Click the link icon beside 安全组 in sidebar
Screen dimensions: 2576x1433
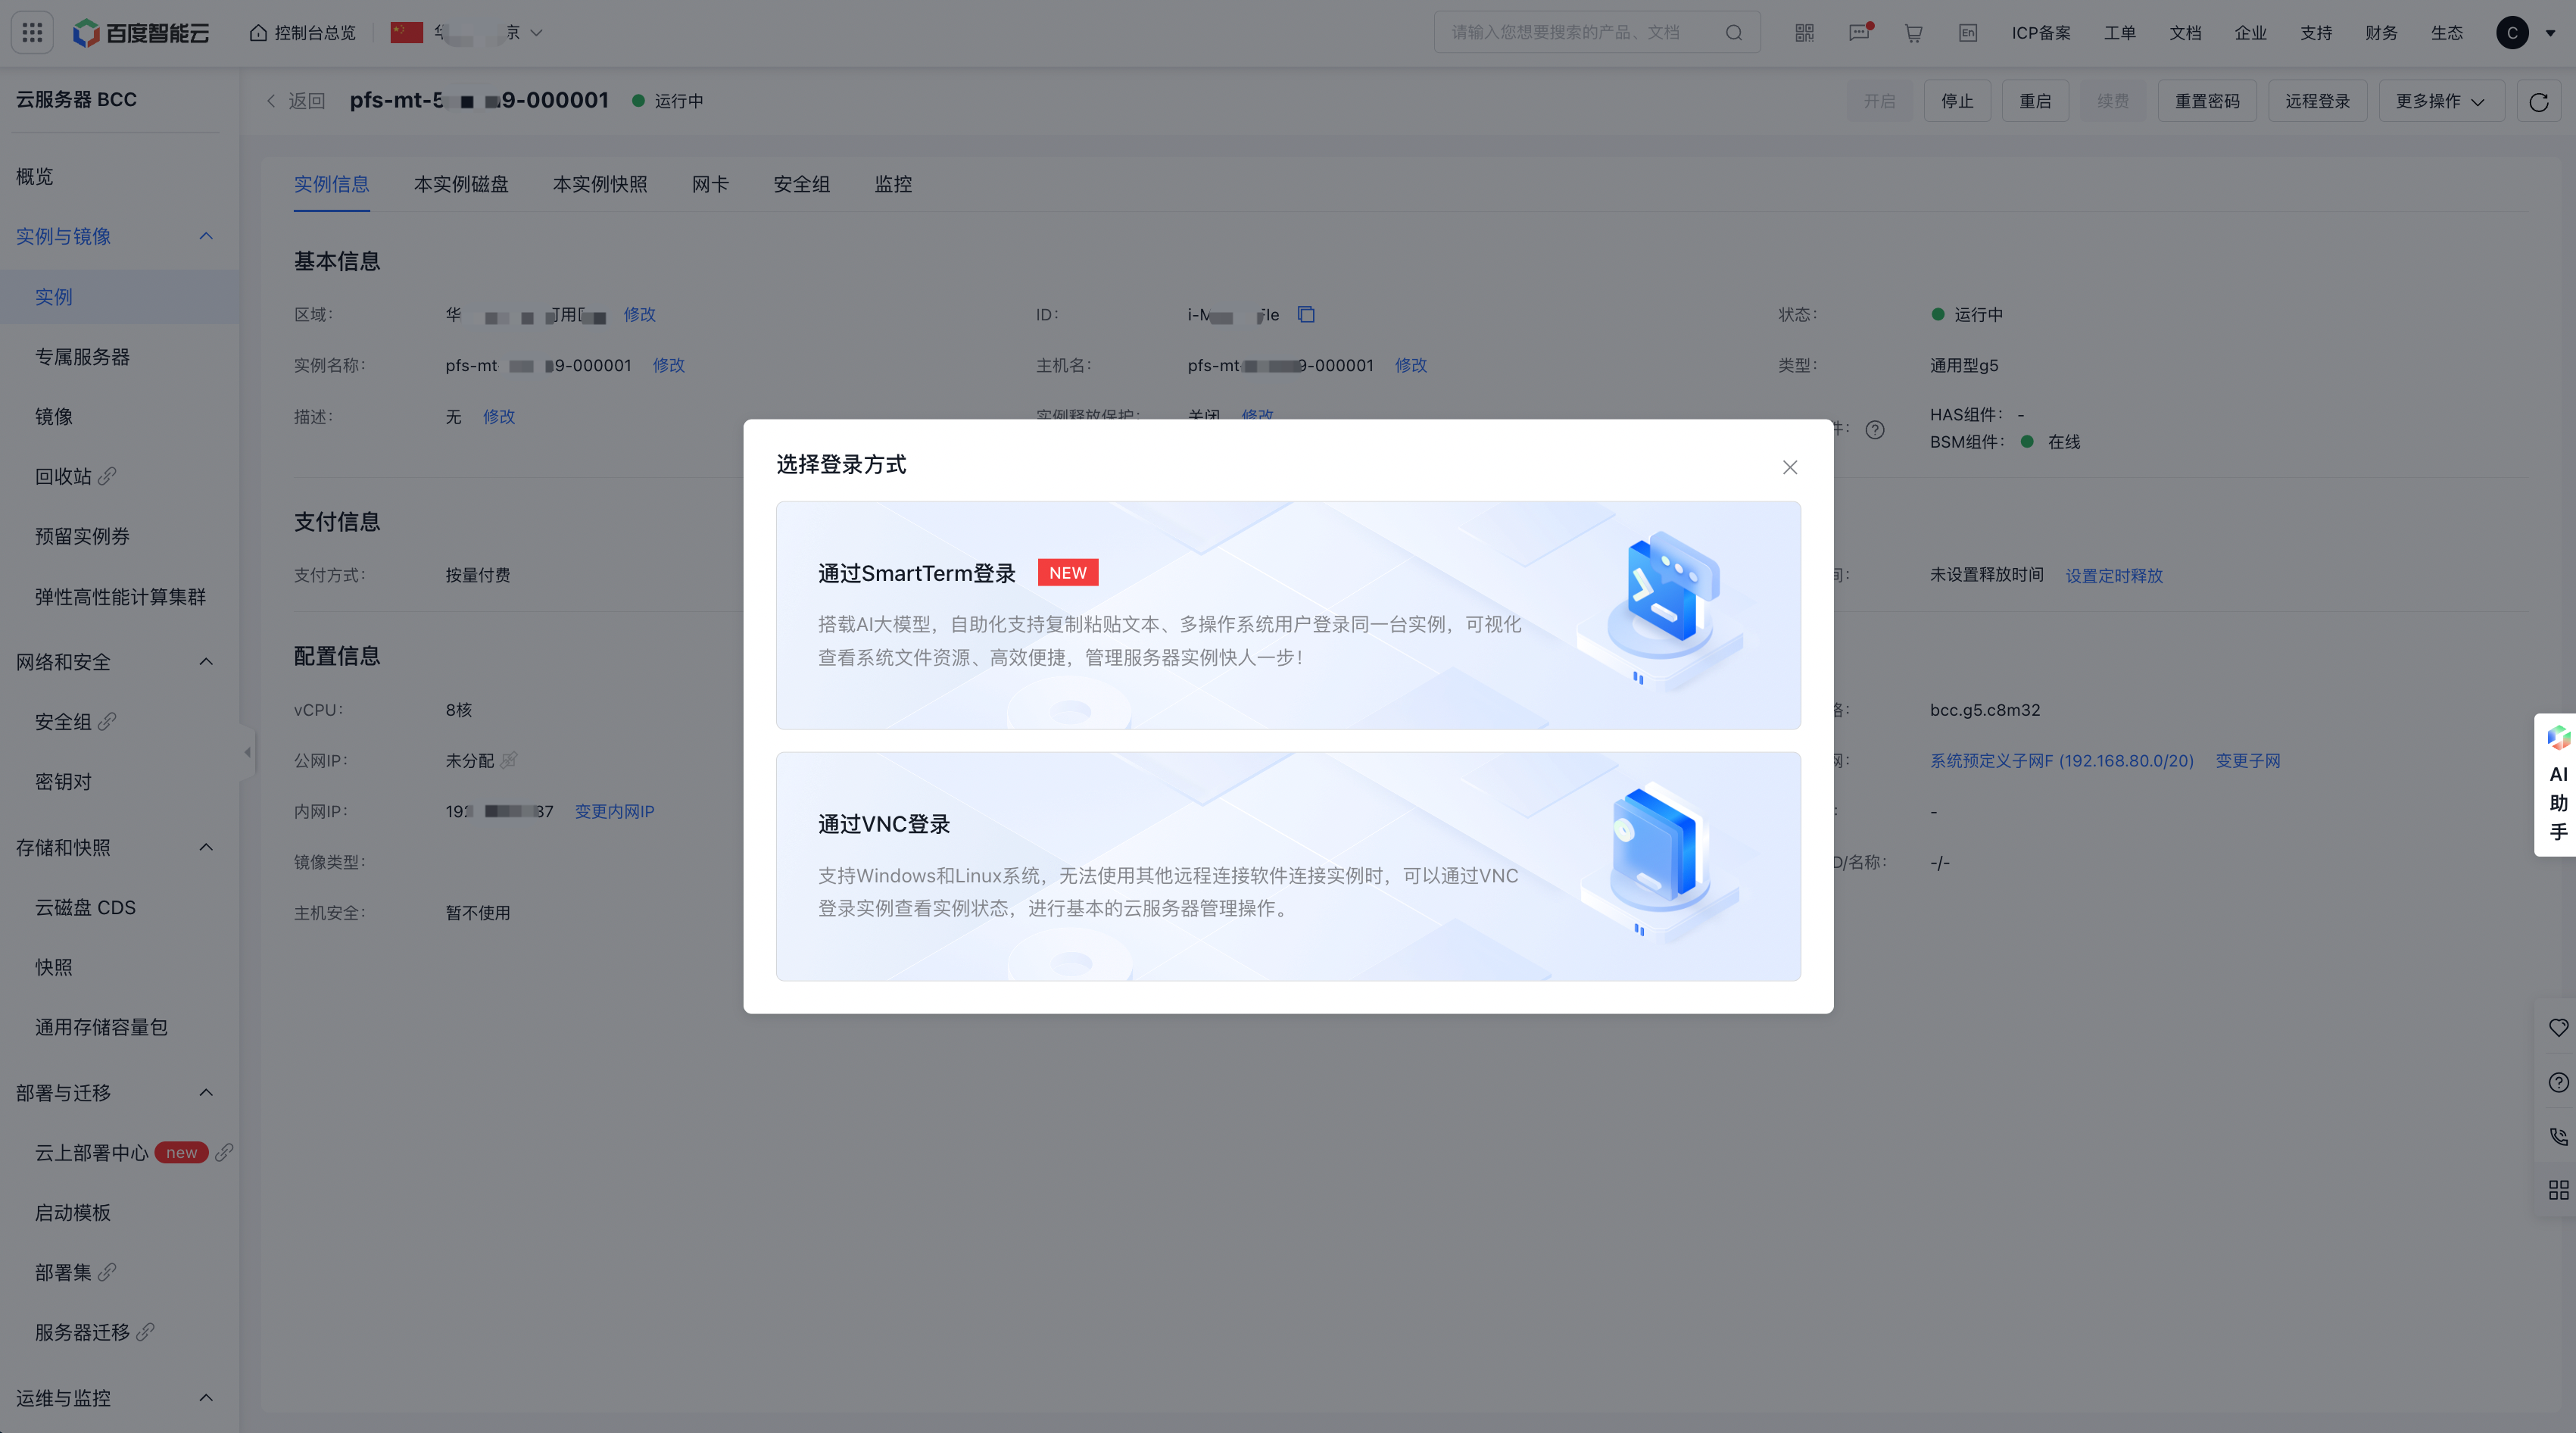(x=107, y=721)
